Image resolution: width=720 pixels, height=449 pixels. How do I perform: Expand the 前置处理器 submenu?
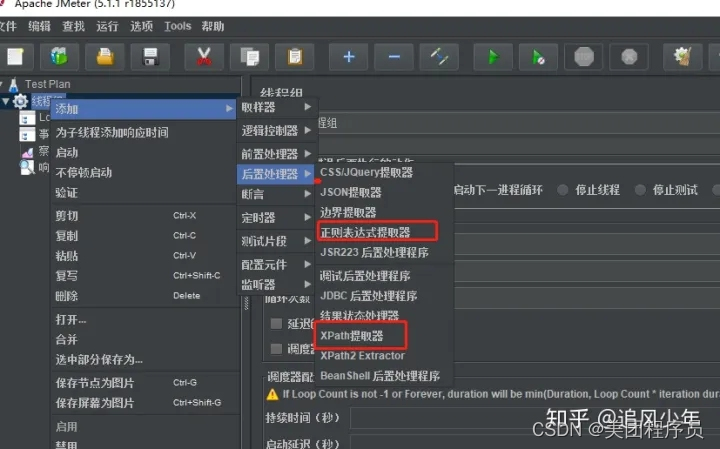coord(276,154)
